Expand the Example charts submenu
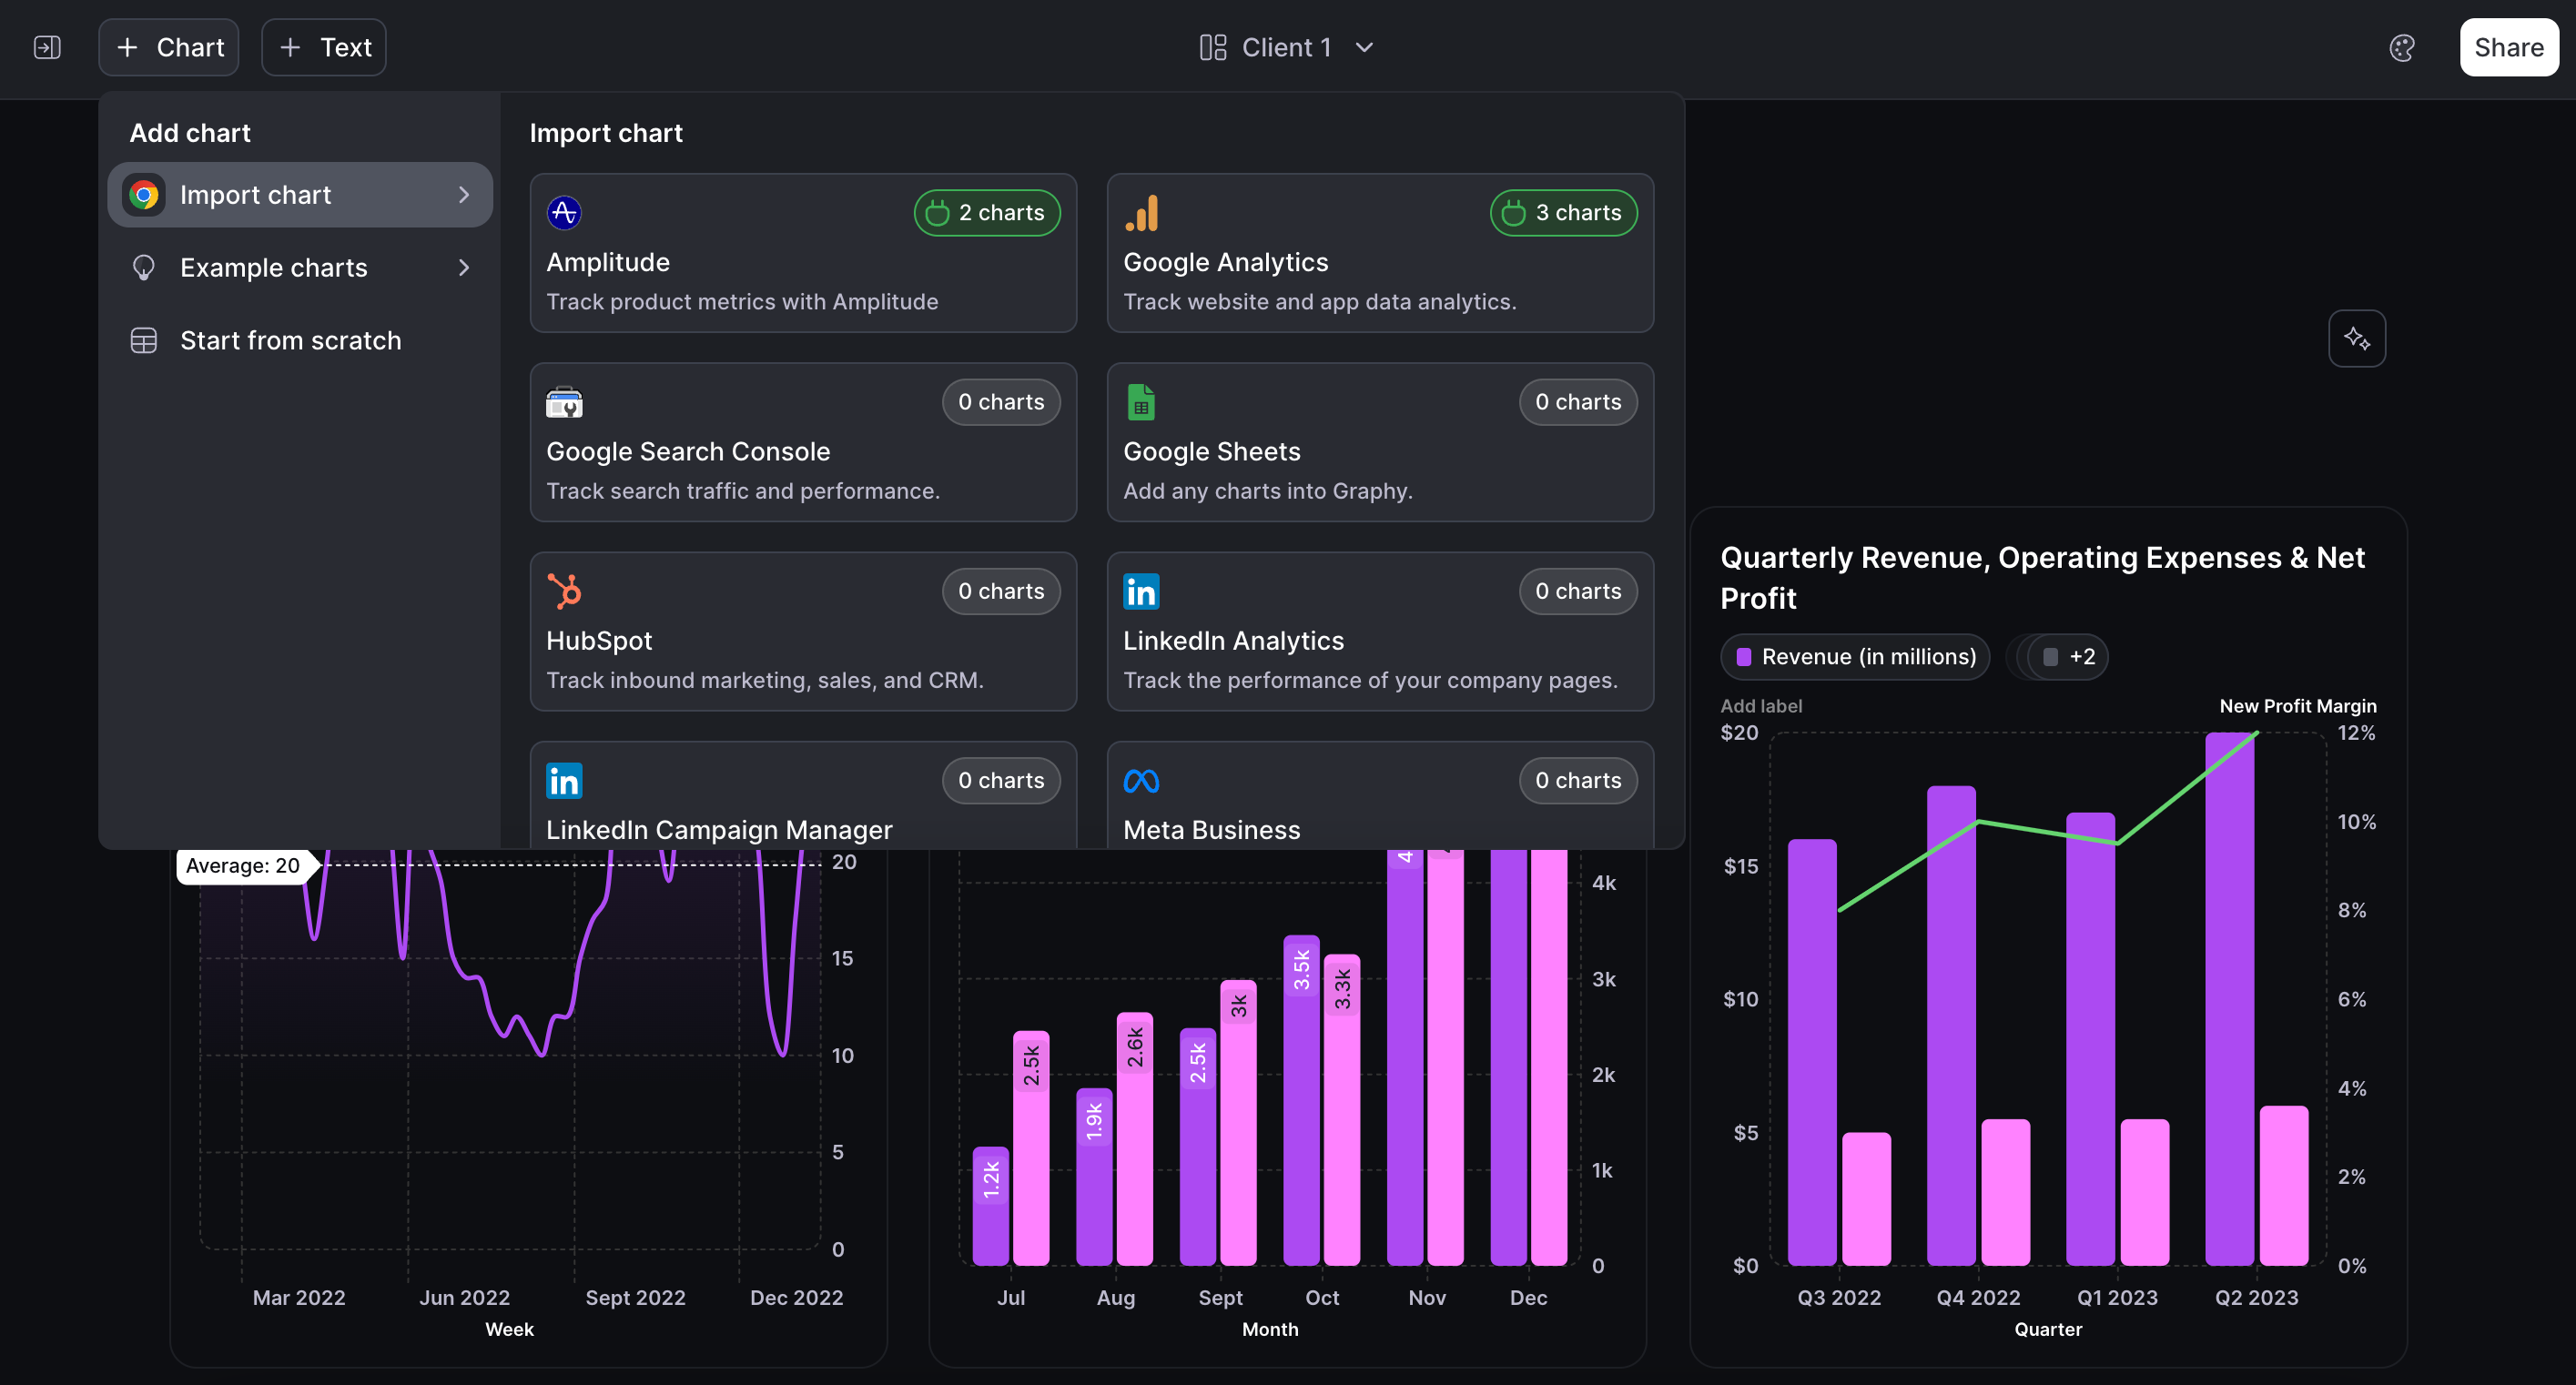The height and width of the screenshot is (1385, 2576). pyautogui.click(x=299, y=268)
